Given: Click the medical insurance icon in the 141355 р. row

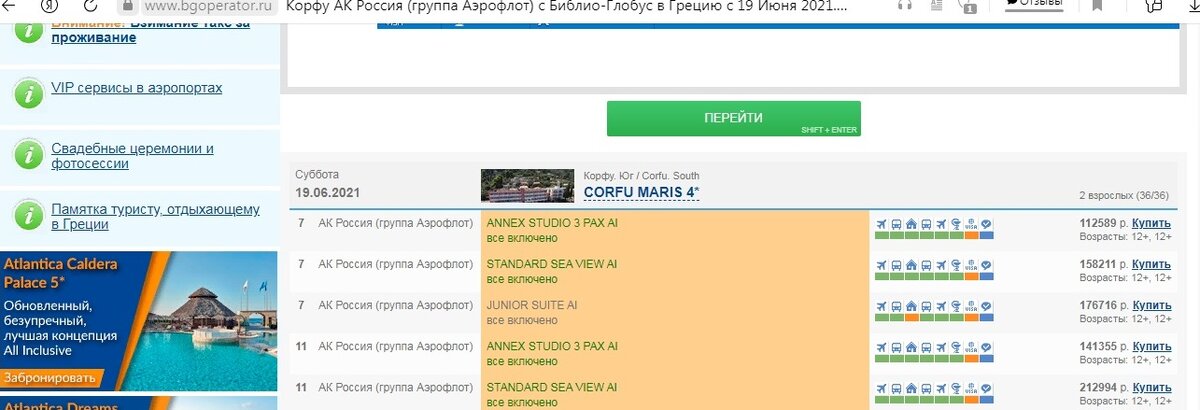Looking at the screenshot, I should pyautogui.click(x=956, y=347).
